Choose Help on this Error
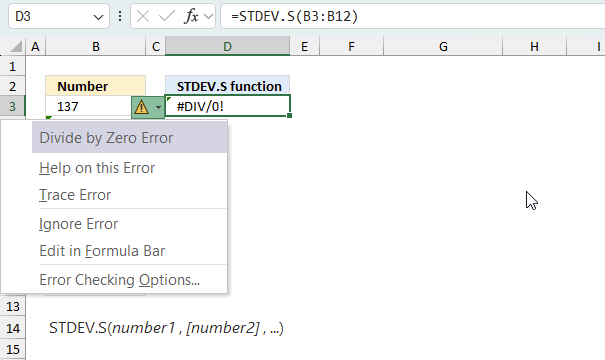605x360 pixels. point(97,168)
